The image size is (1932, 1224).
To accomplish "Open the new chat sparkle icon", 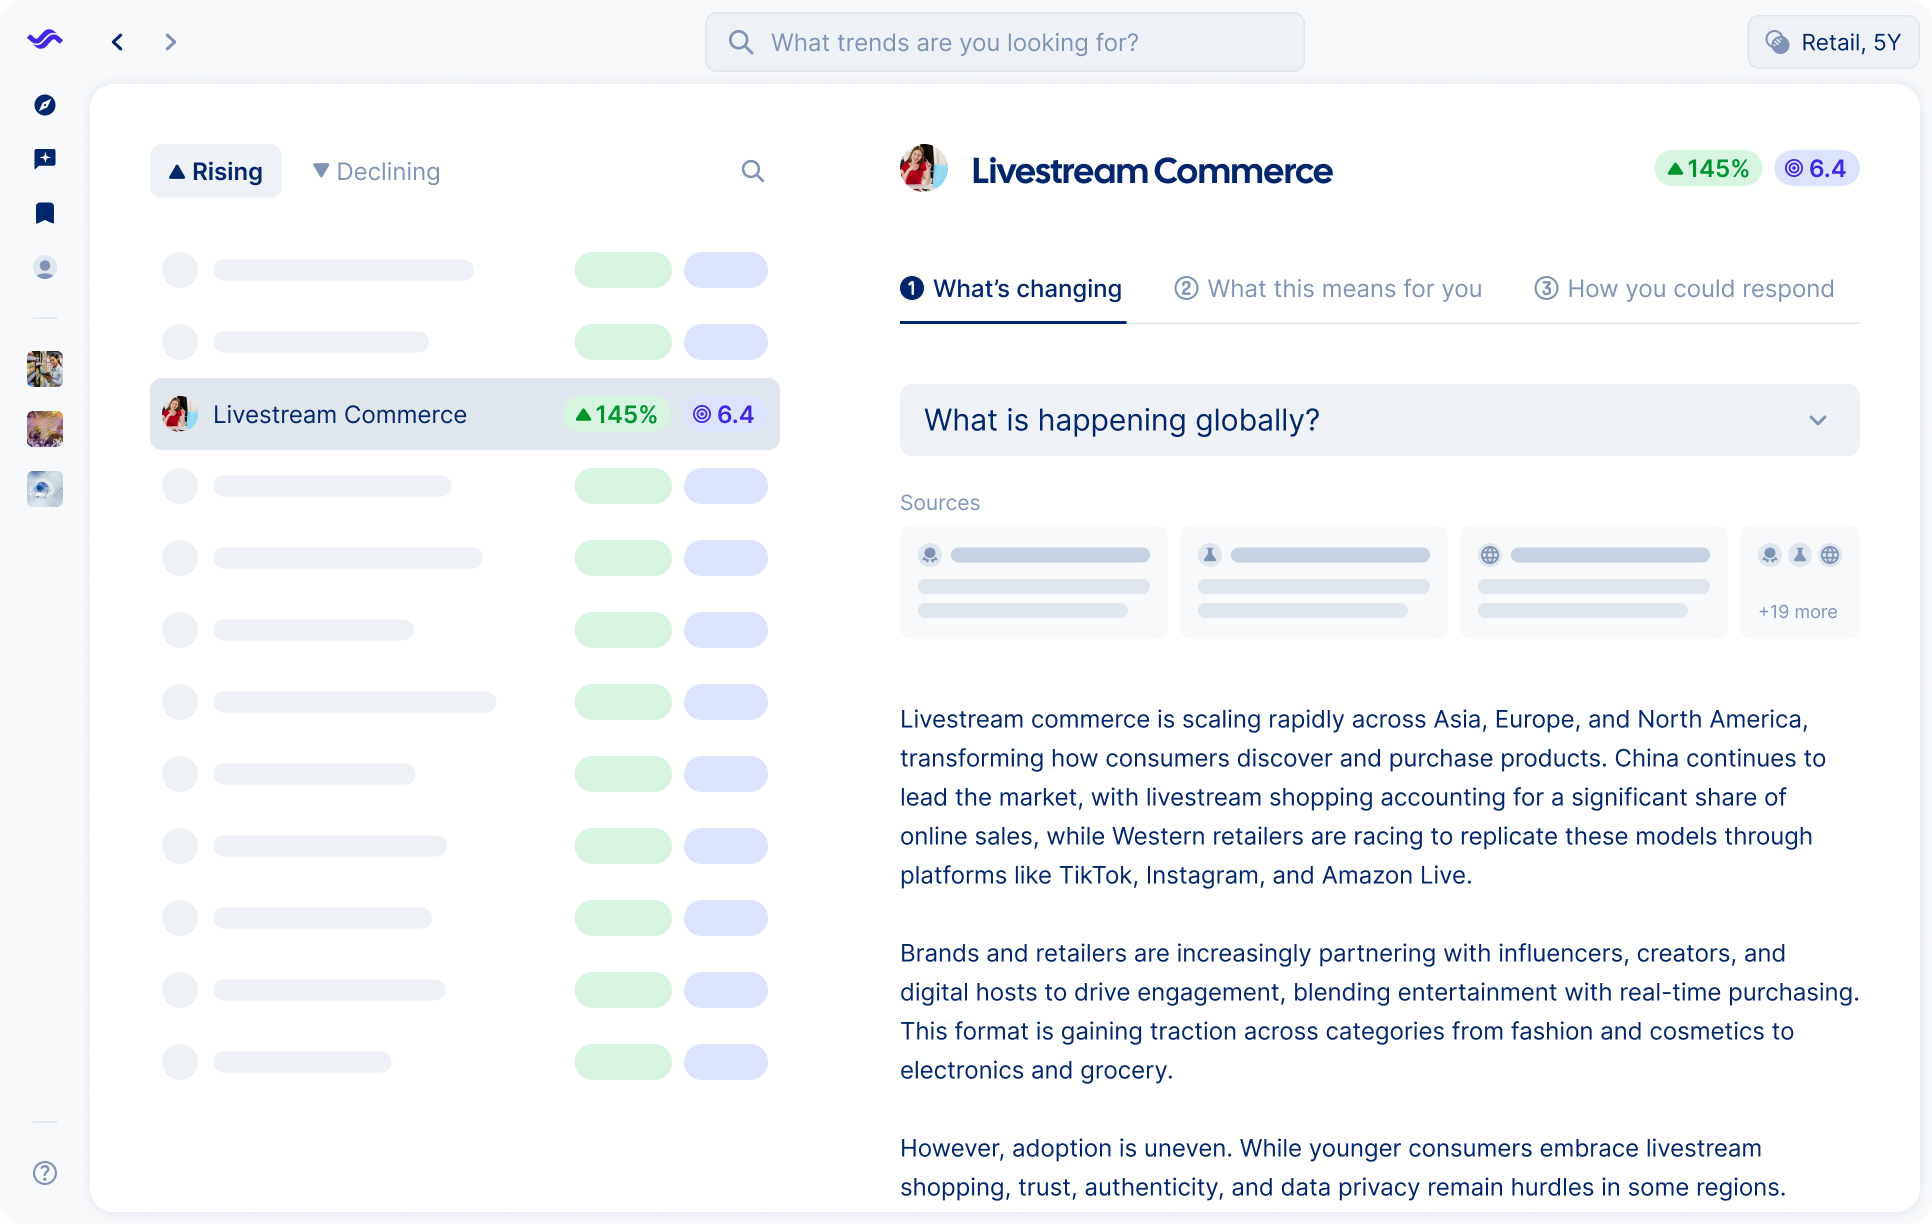I will click(x=45, y=159).
